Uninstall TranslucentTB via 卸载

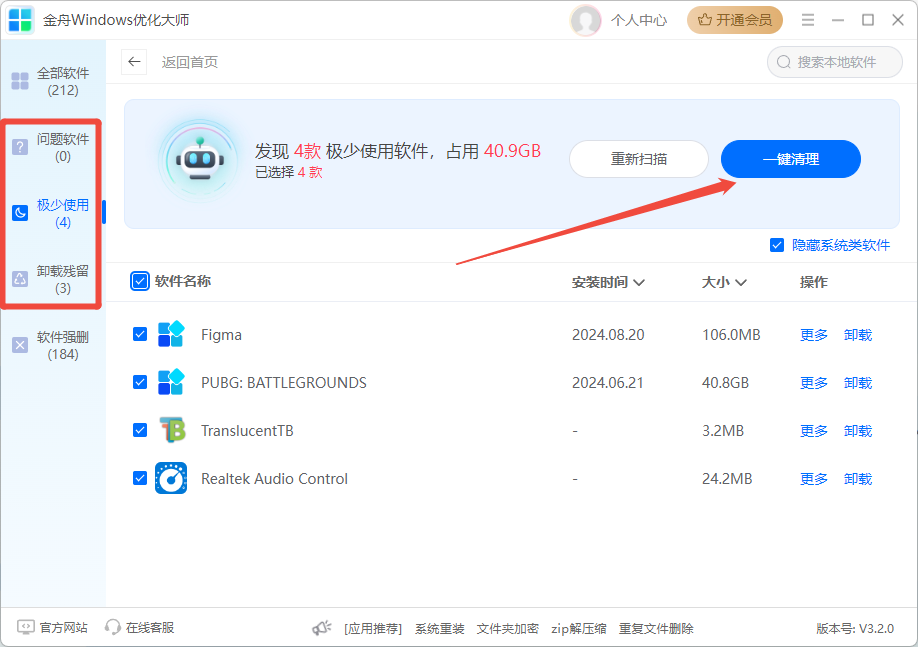tap(858, 431)
